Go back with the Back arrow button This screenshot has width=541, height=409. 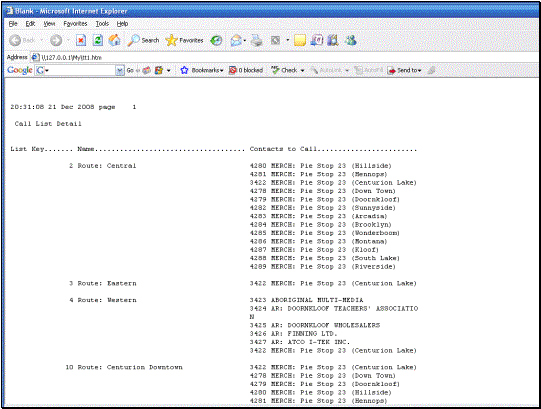22,40
